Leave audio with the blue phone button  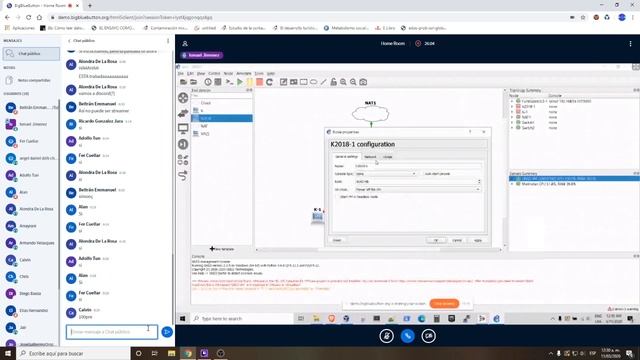[407, 336]
